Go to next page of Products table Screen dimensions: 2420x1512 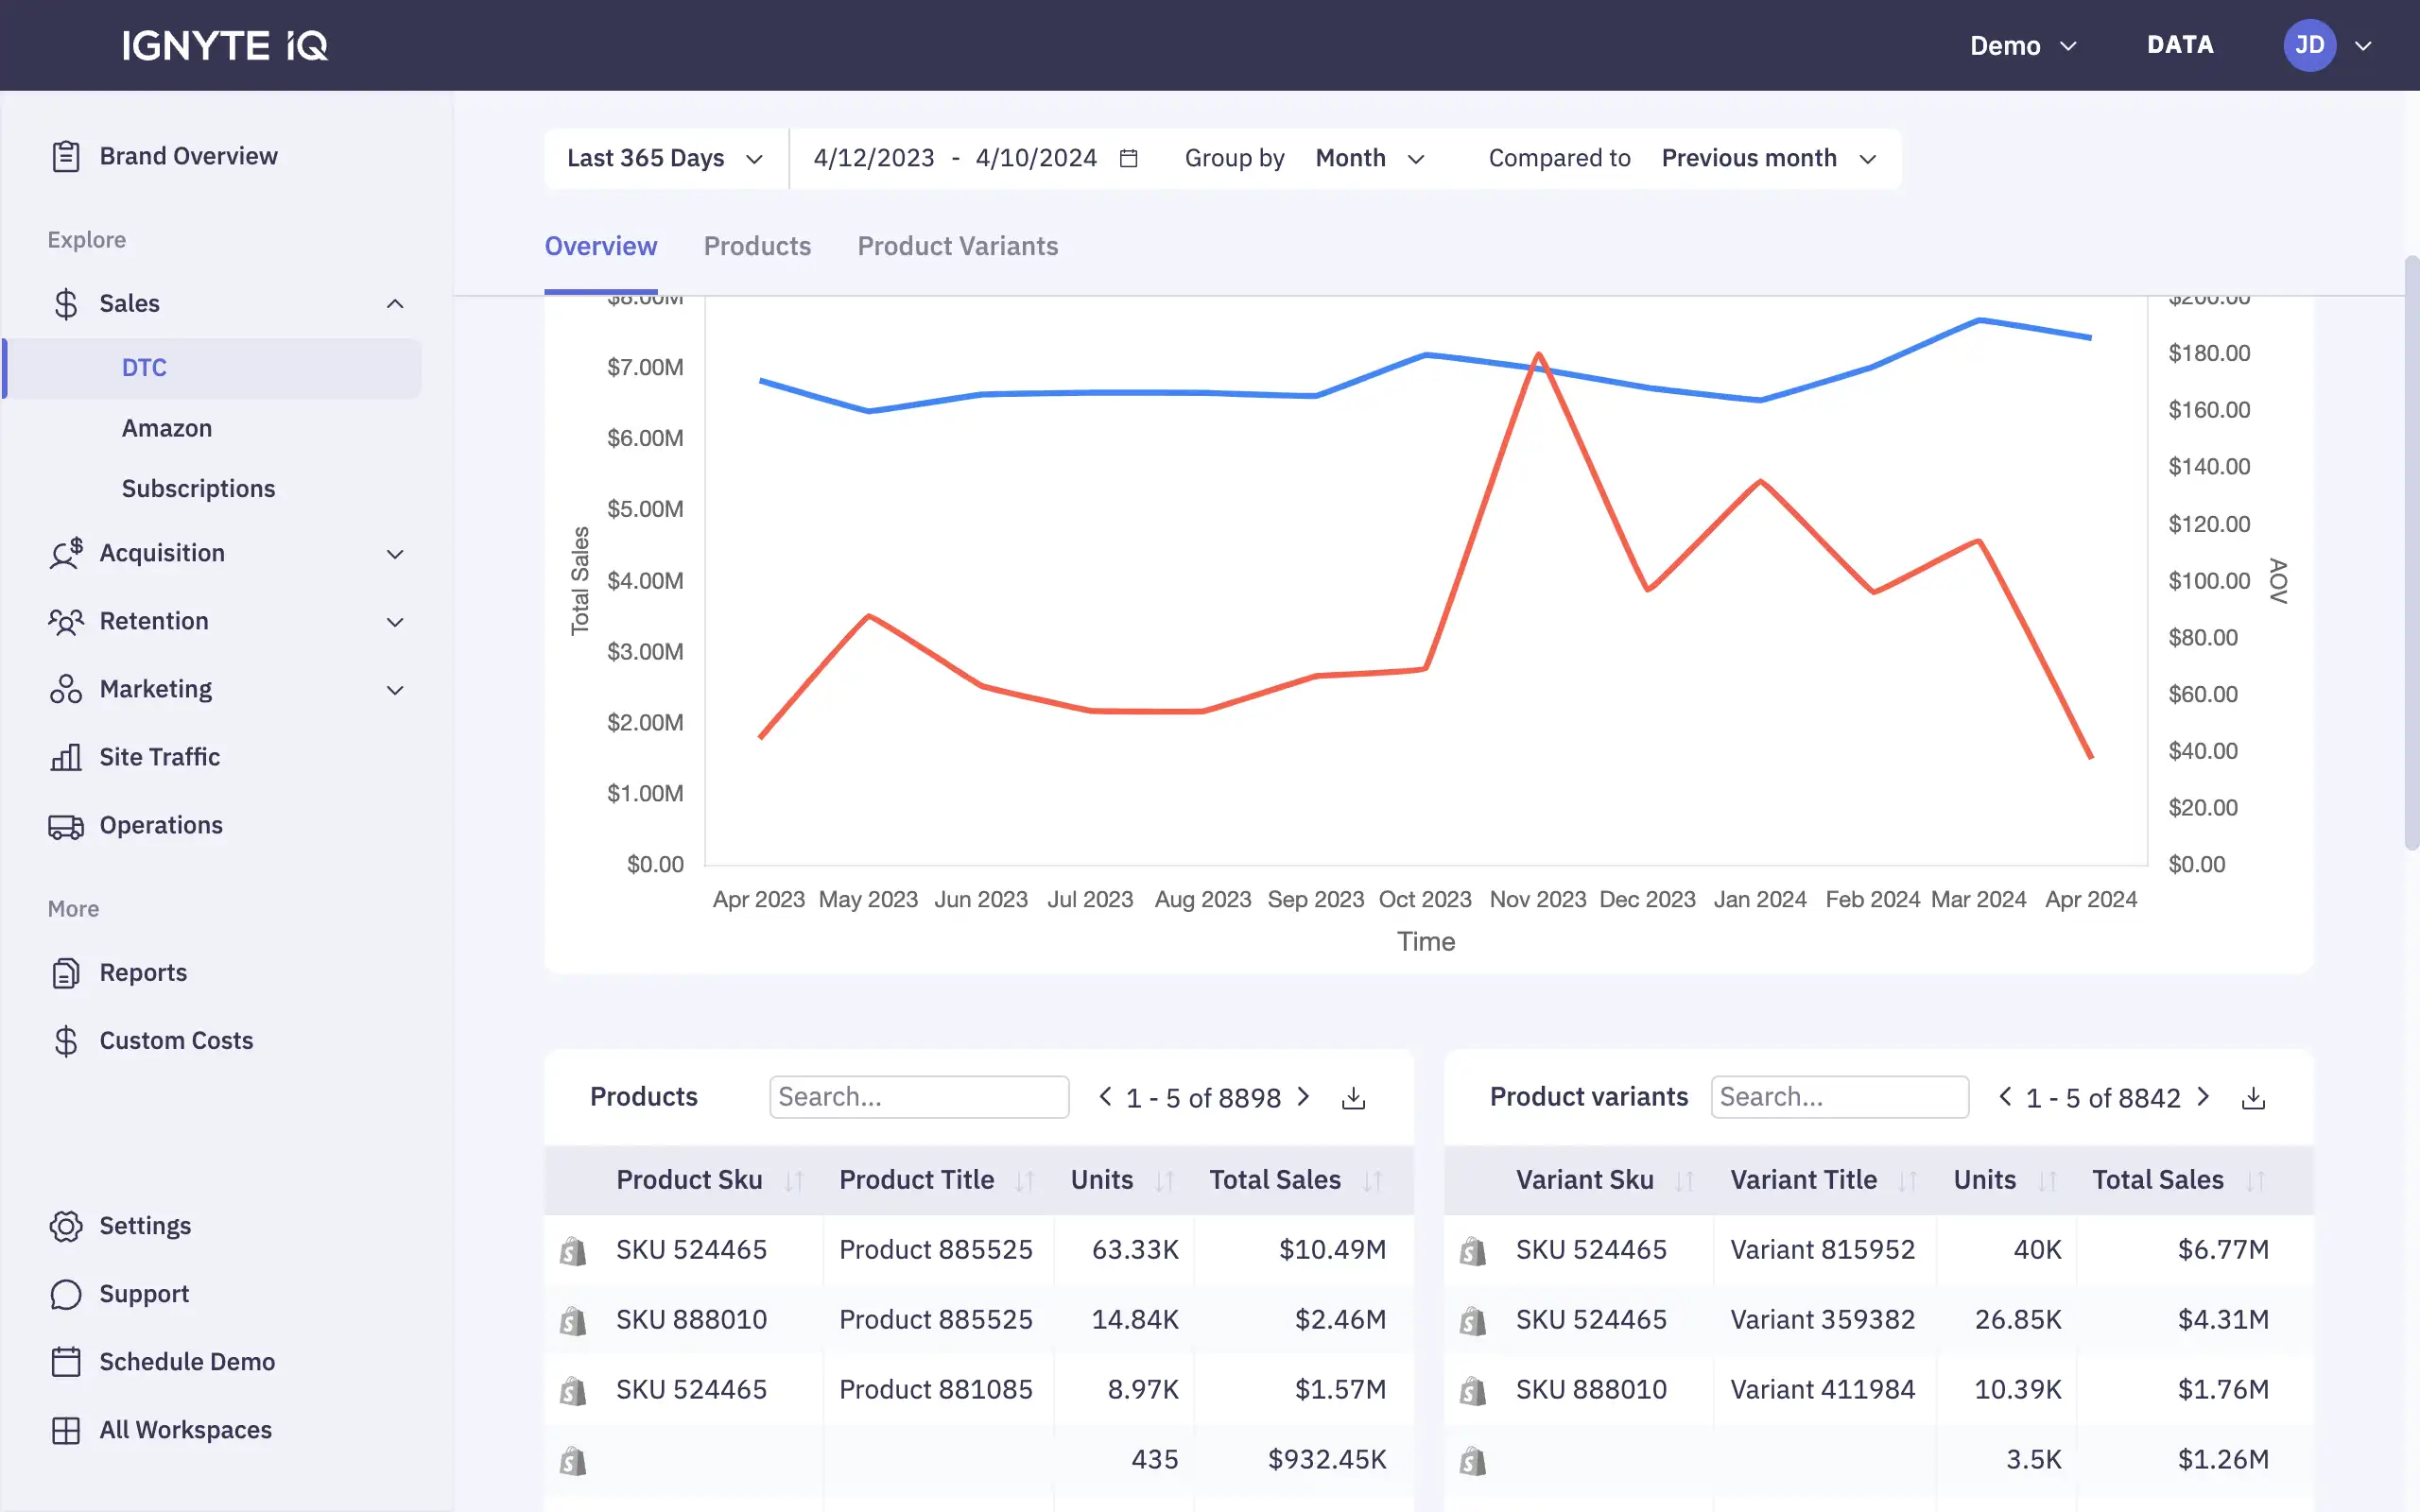[x=1303, y=1097]
